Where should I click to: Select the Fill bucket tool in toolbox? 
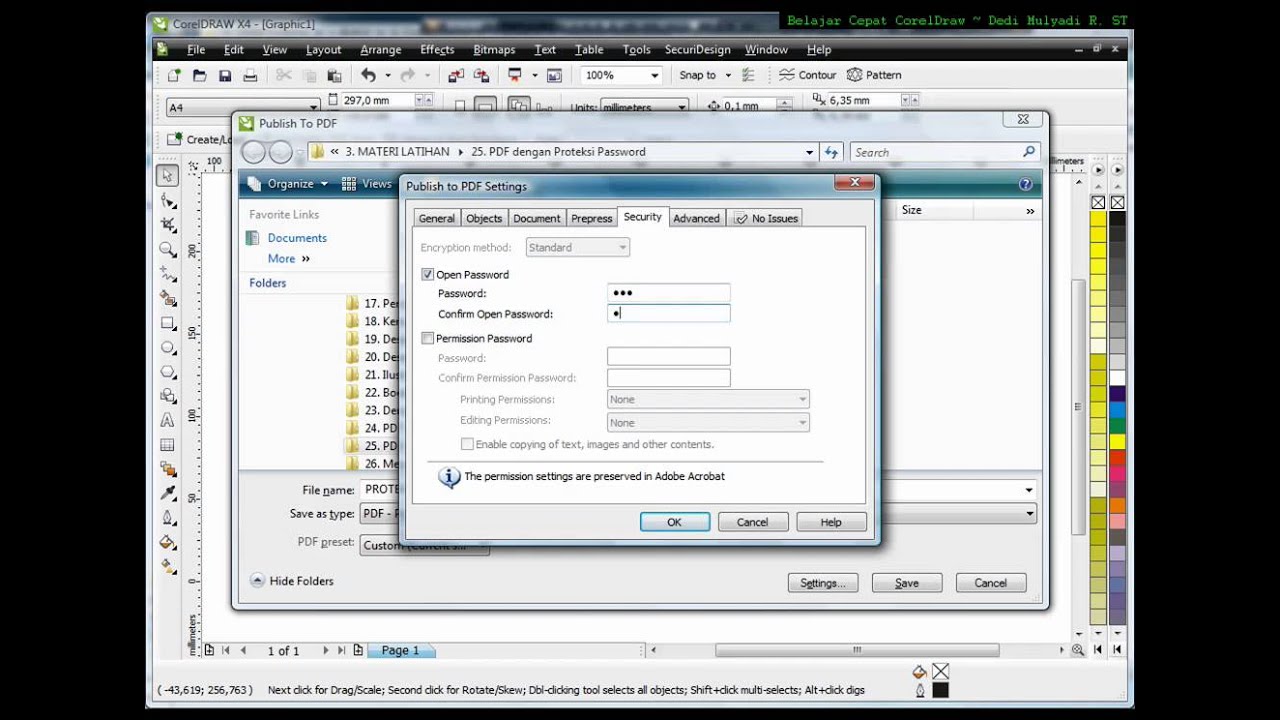(168, 543)
